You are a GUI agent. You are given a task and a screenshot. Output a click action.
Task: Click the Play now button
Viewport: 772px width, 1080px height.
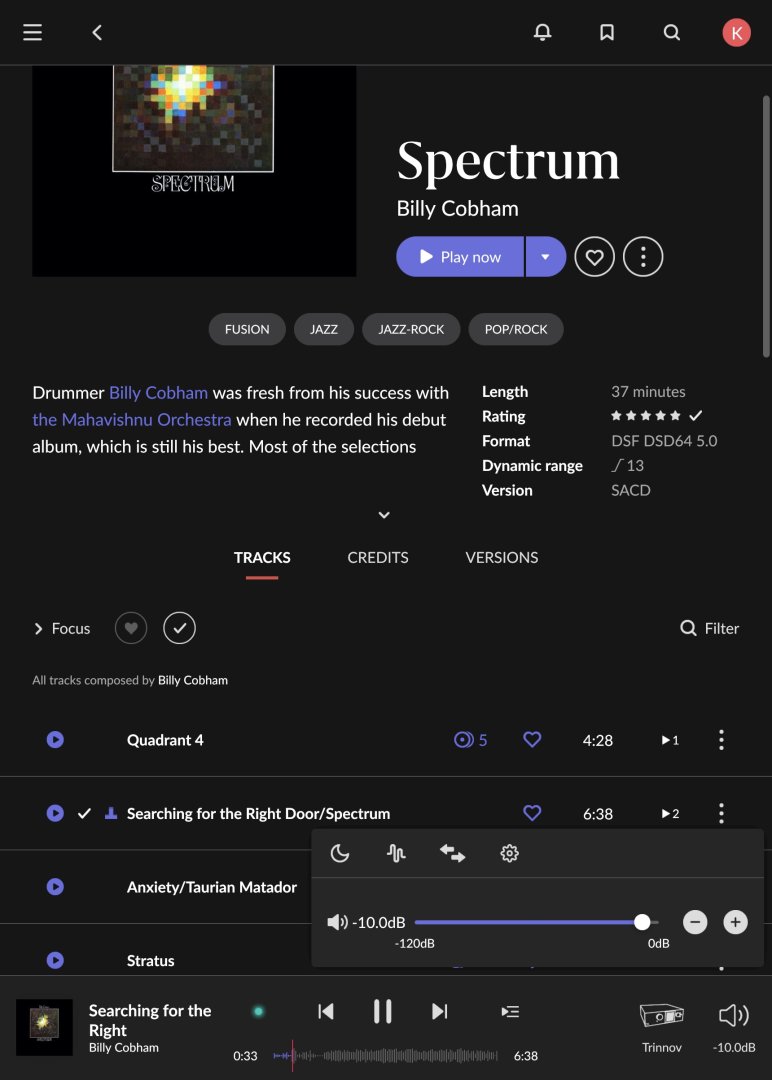click(x=460, y=257)
